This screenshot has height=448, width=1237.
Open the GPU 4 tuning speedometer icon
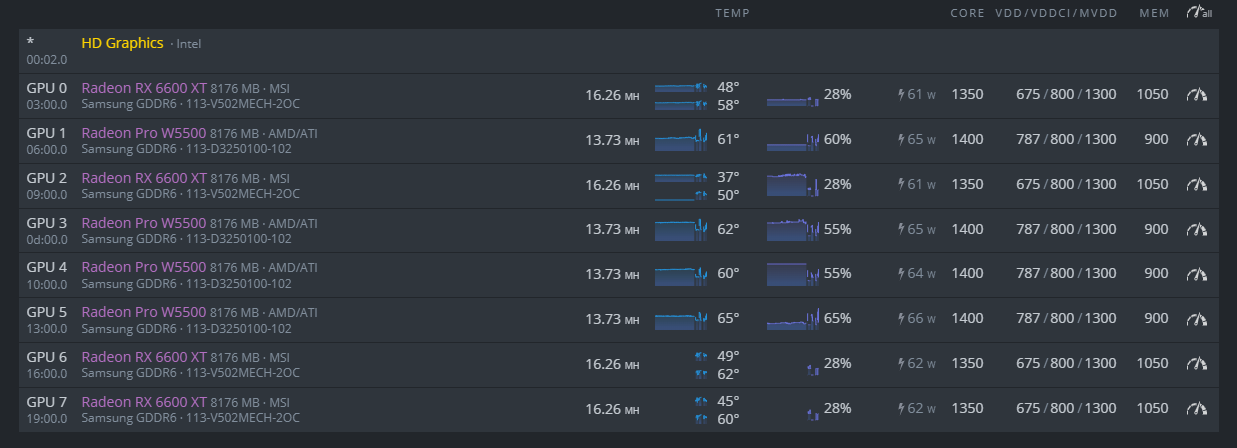coord(1197,274)
